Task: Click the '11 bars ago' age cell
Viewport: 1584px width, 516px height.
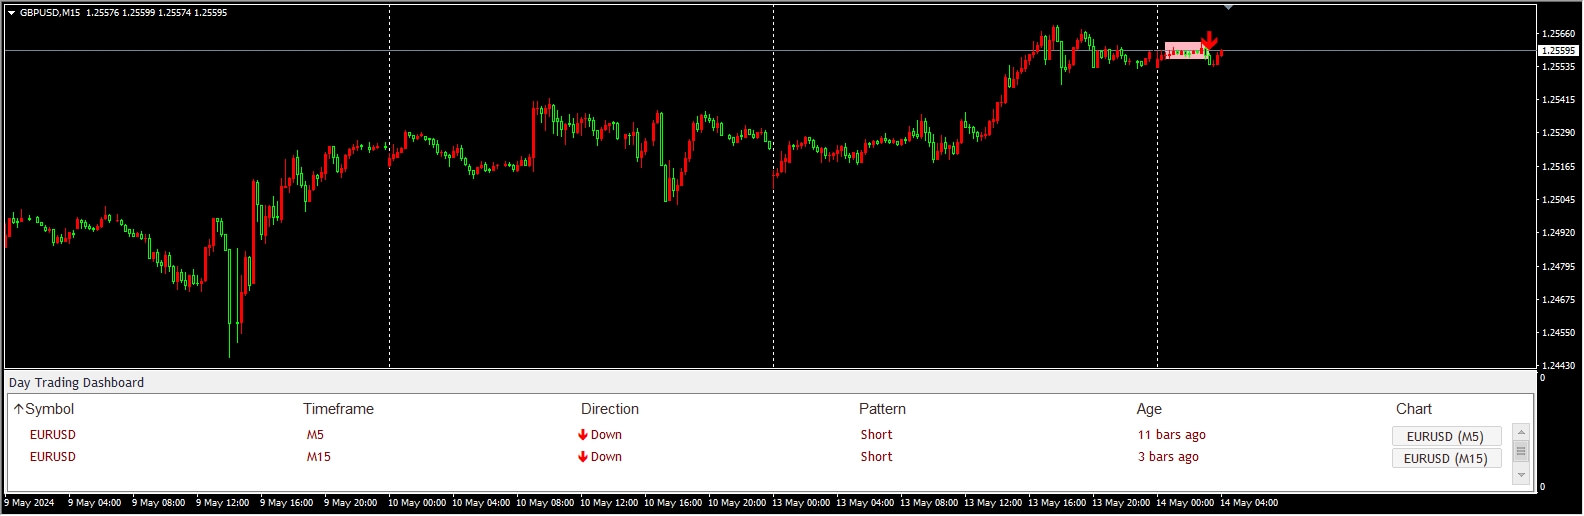Action: [1172, 435]
